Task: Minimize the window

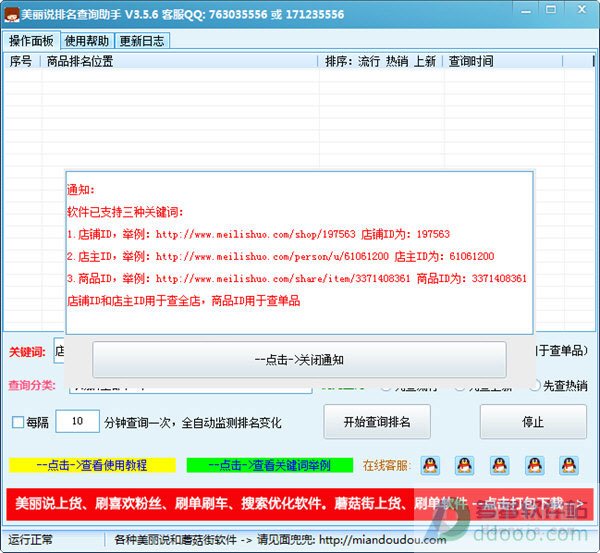Action: click(527, 11)
